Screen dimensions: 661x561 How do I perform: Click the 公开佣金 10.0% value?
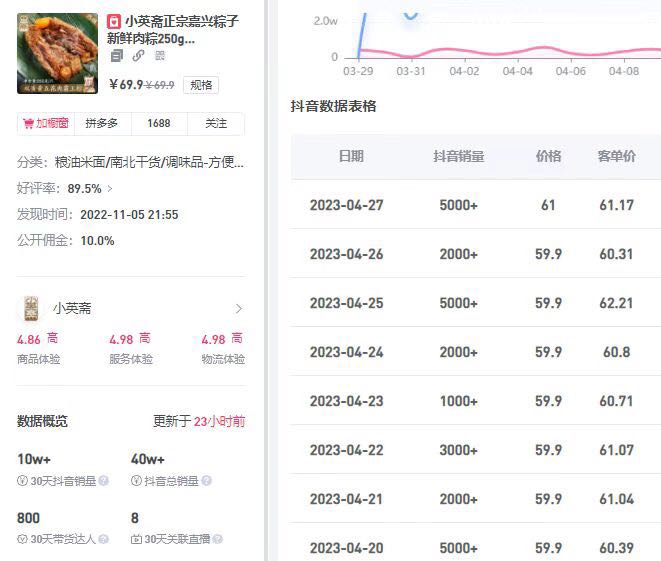click(x=97, y=241)
